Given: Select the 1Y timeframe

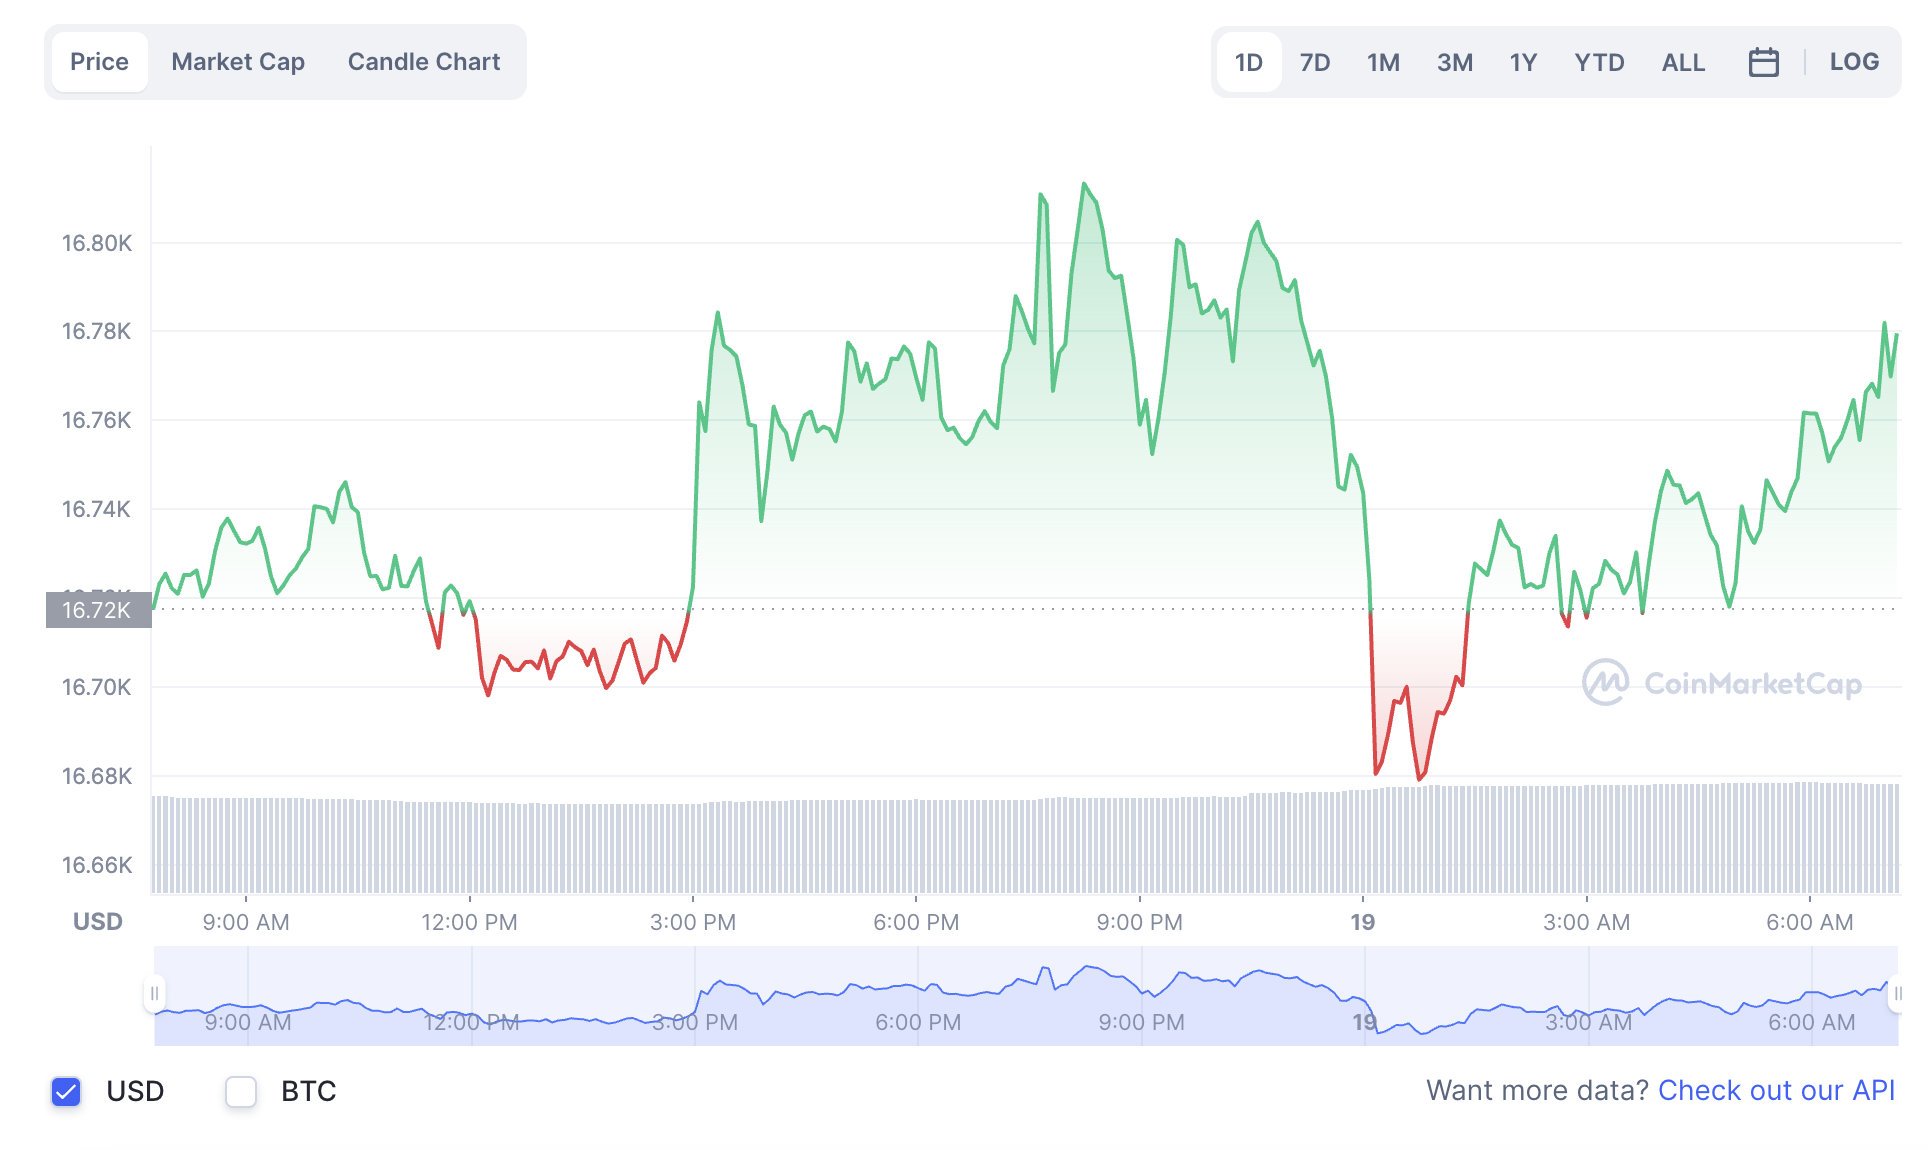Looking at the screenshot, I should point(1523,61).
